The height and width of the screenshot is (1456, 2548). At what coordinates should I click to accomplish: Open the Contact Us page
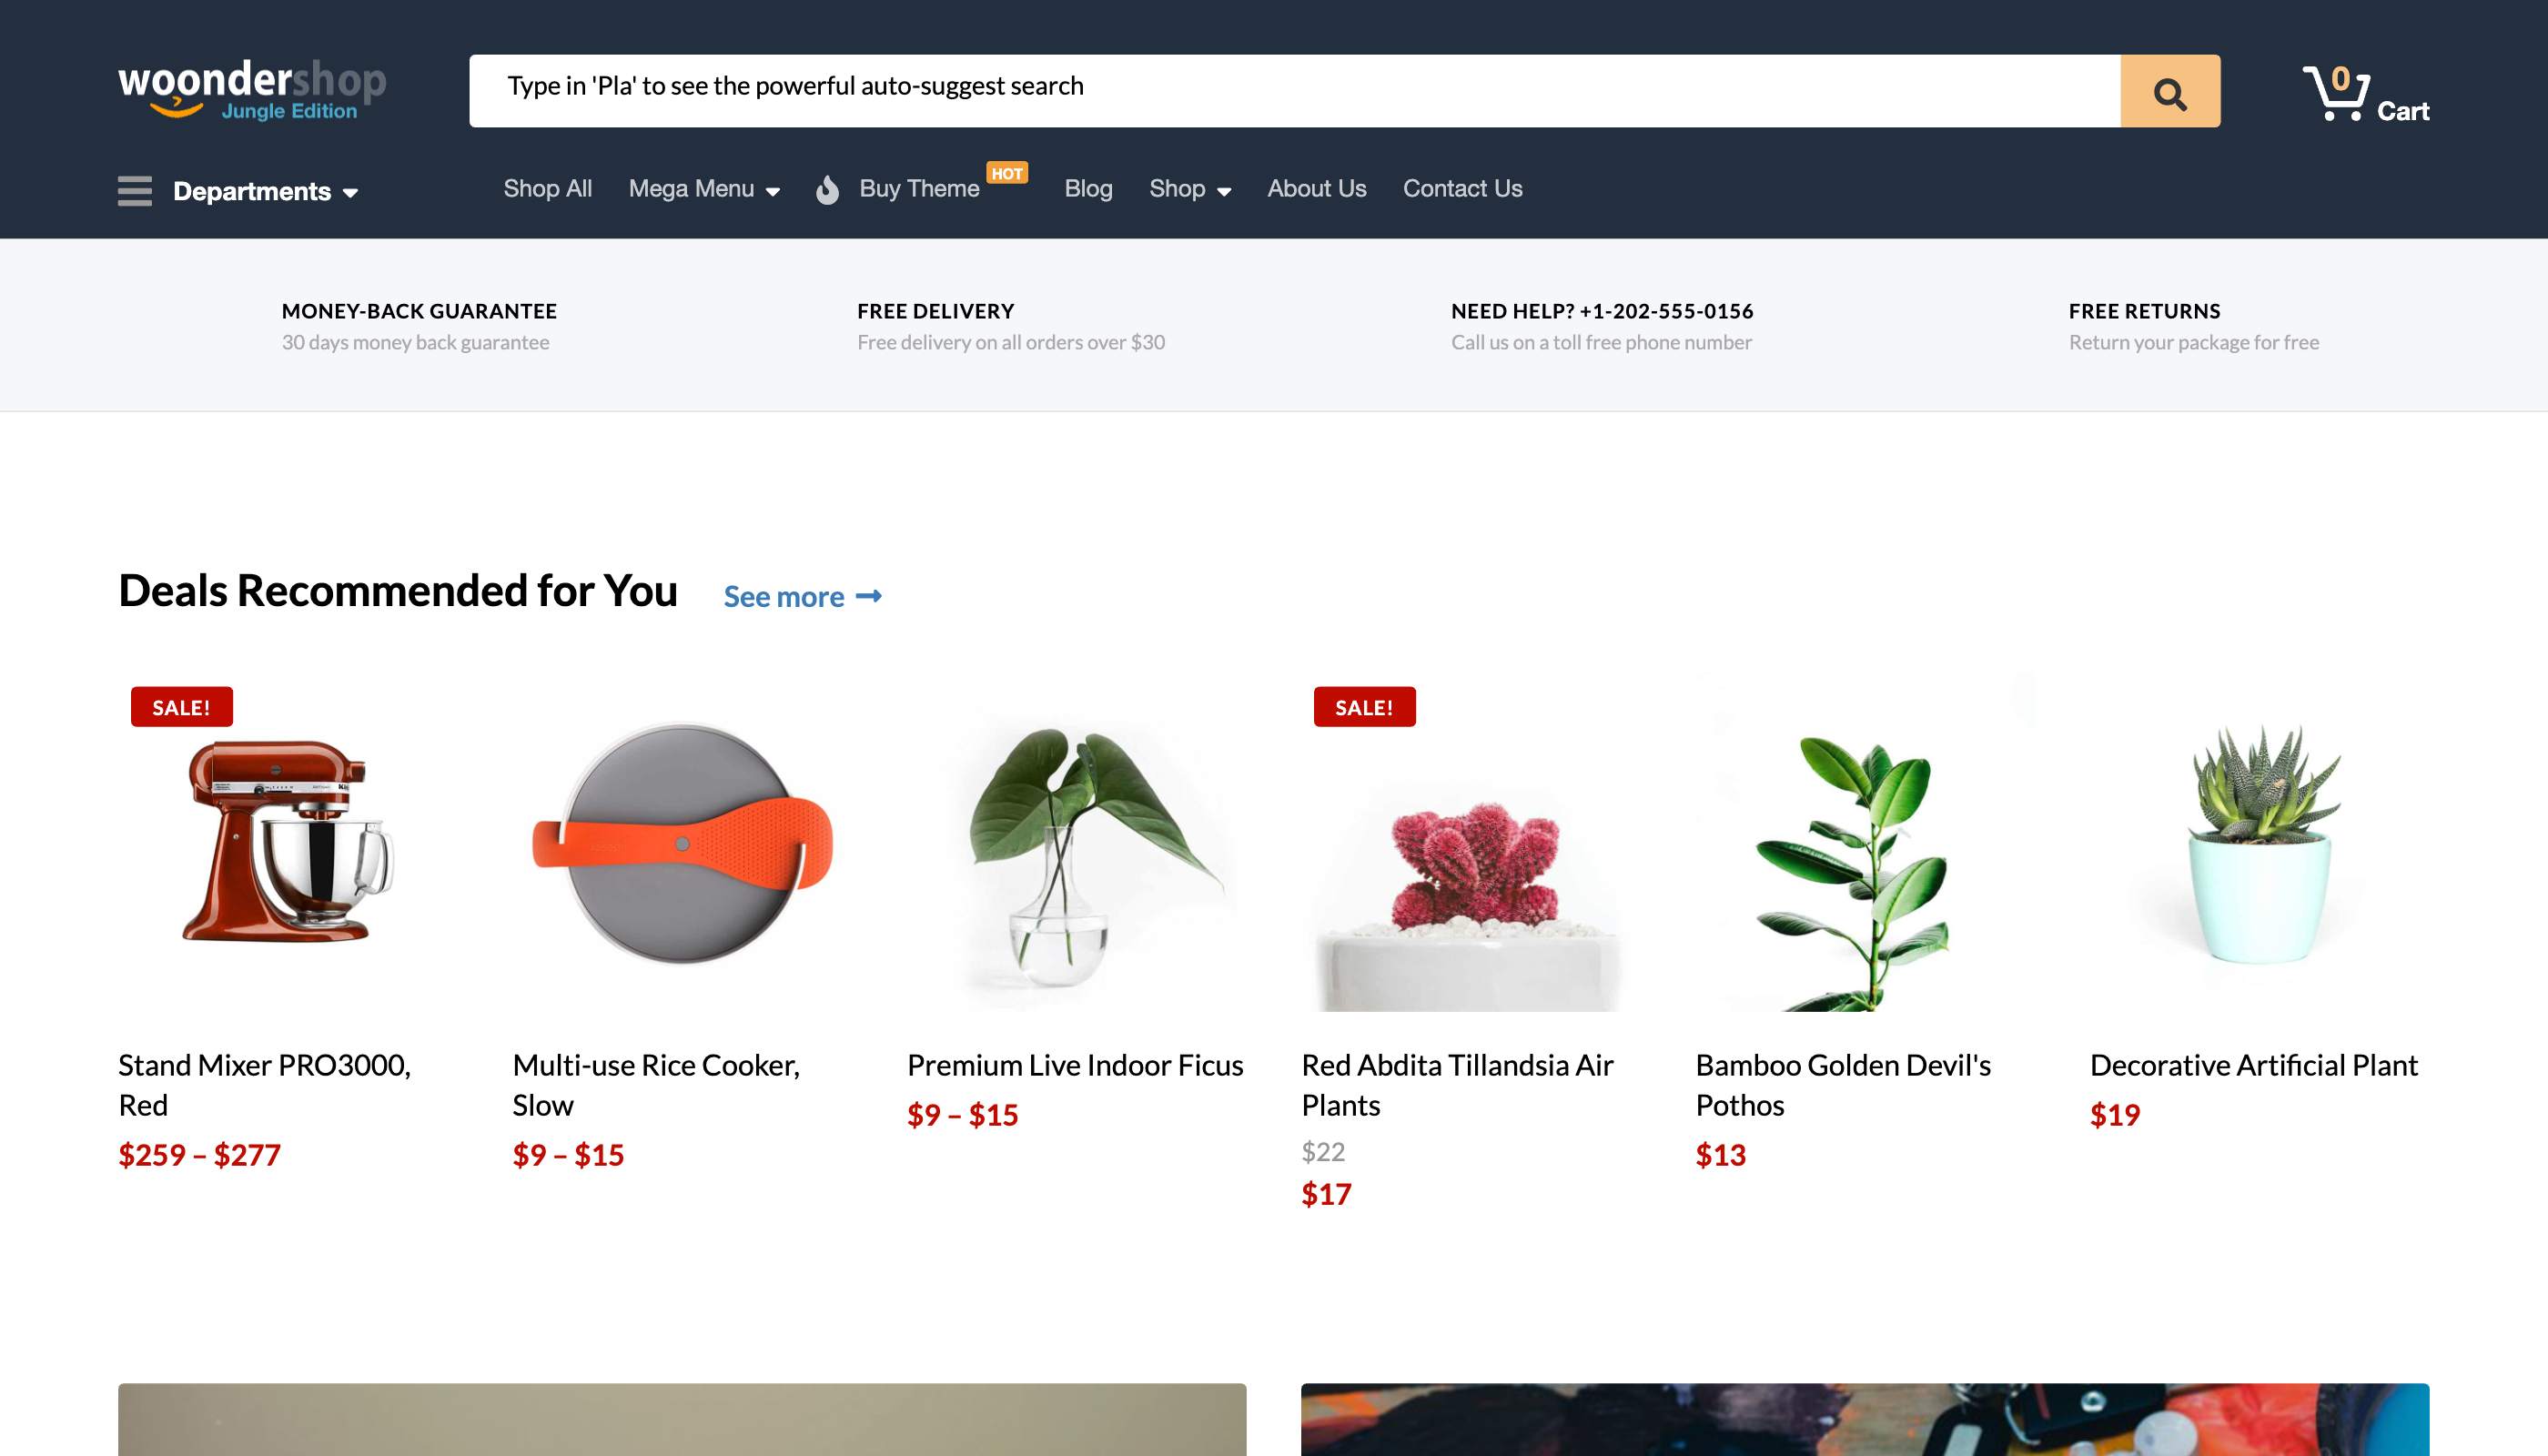pos(1462,189)
